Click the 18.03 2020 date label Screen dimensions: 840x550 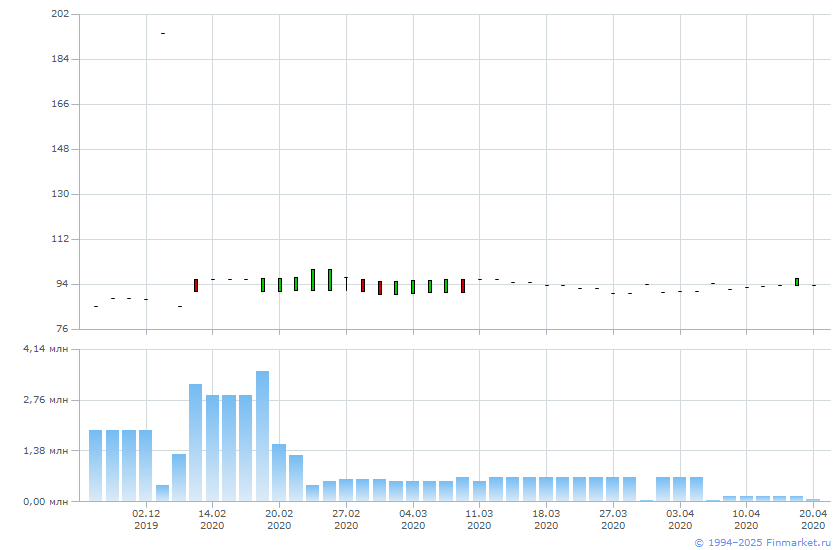(546, 519)
